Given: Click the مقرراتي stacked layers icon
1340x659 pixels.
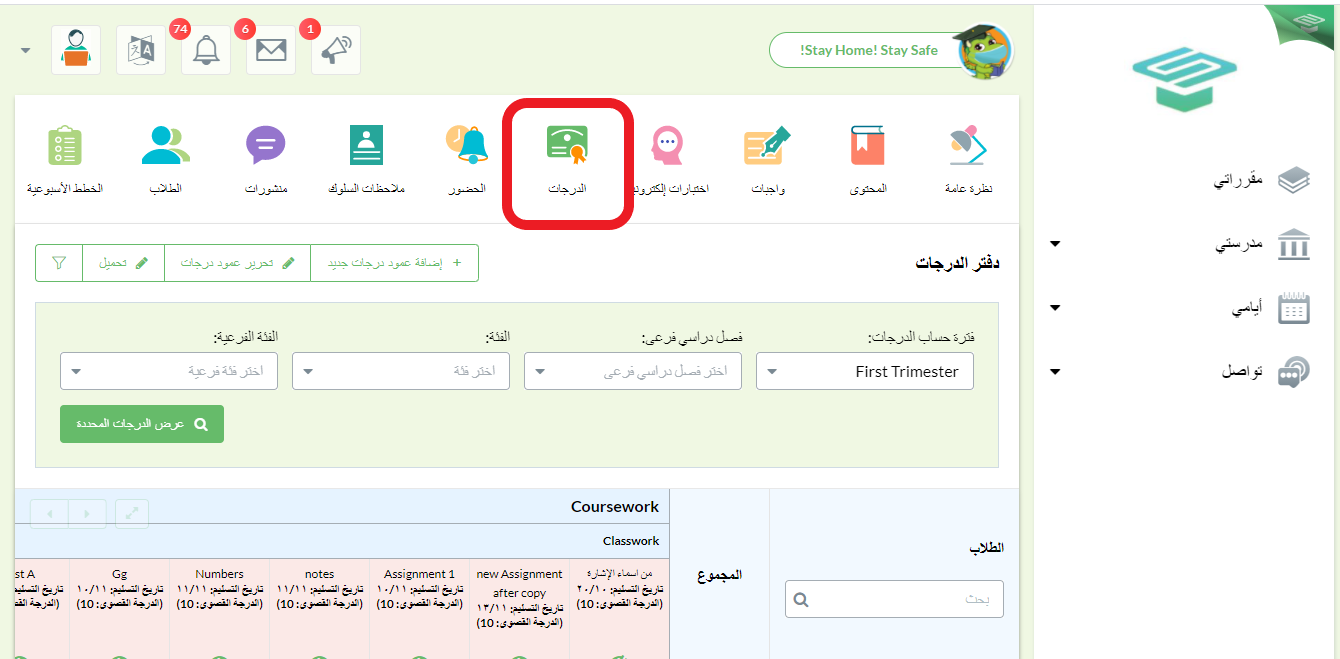Looking at the screenshot, I should pyautogui.click(x=1294, y=180).
